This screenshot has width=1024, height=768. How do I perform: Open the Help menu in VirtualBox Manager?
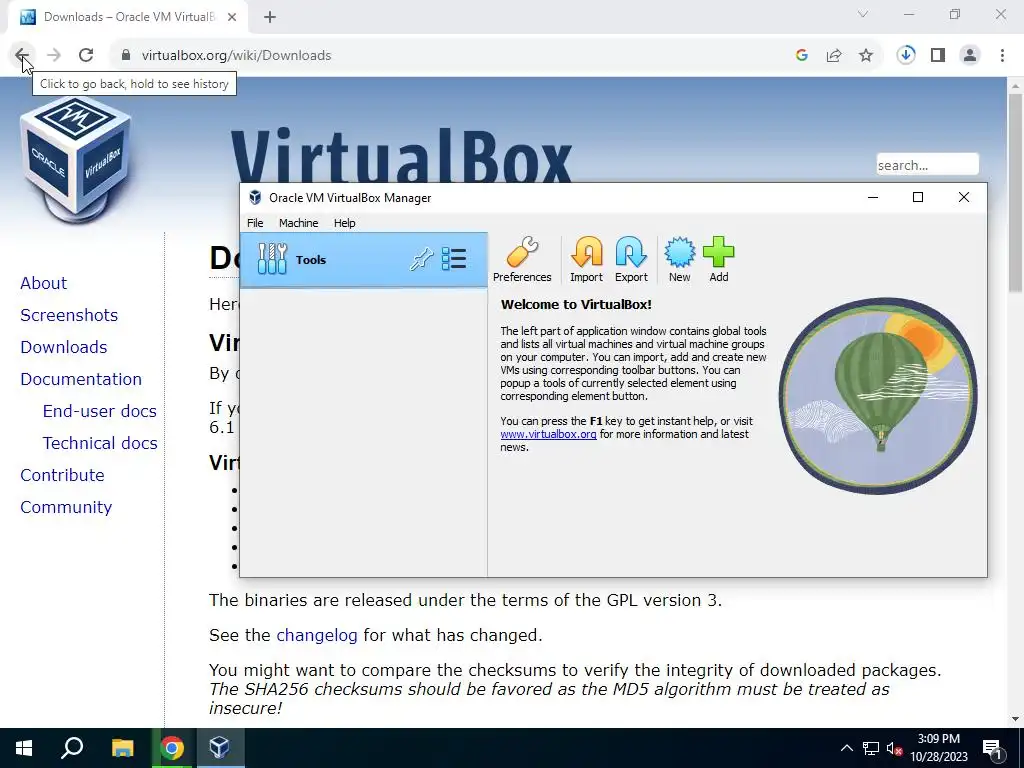(x=344, y=223)
